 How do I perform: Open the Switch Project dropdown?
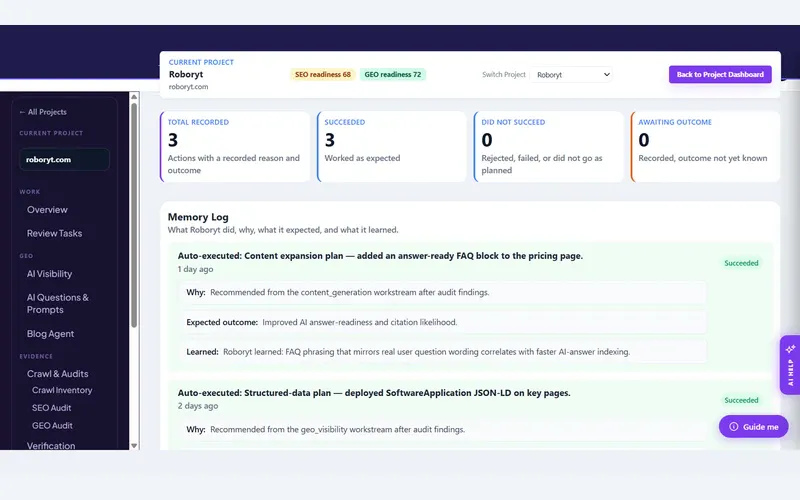(x=571, y=74)
